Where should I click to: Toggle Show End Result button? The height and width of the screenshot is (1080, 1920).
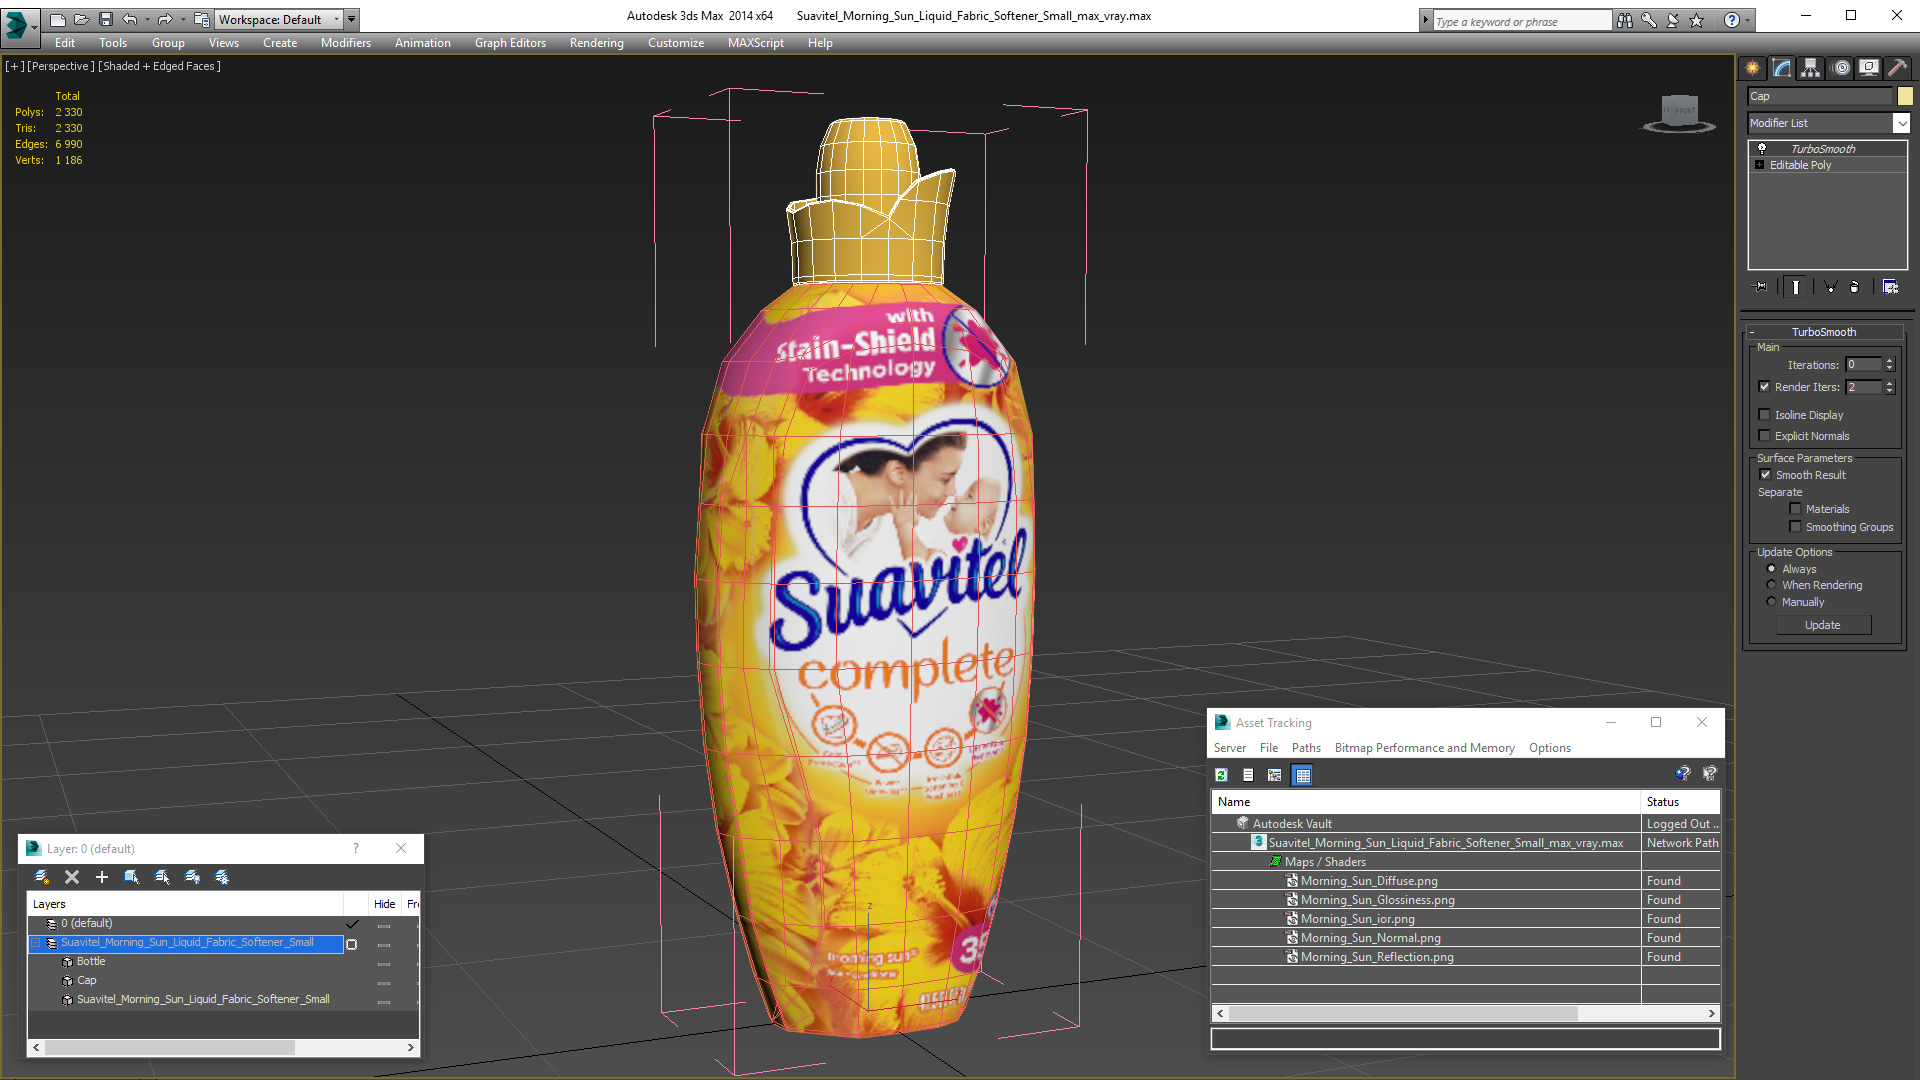1796,287
